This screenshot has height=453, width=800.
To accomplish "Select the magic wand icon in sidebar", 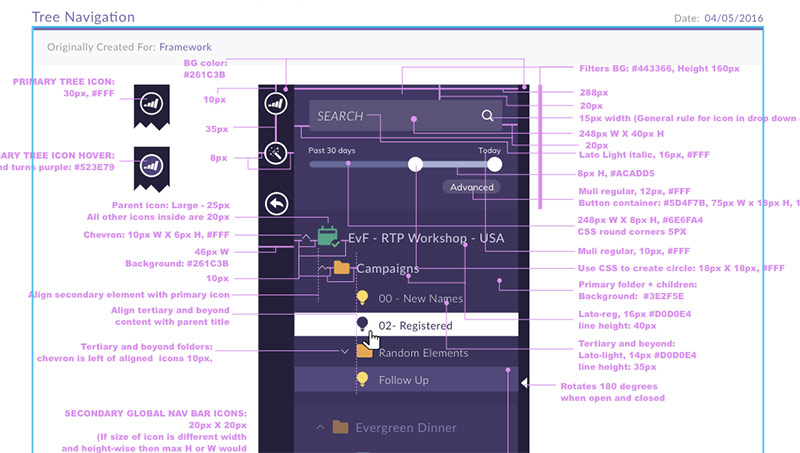I will pyautogui.click(x=277, y=153).
